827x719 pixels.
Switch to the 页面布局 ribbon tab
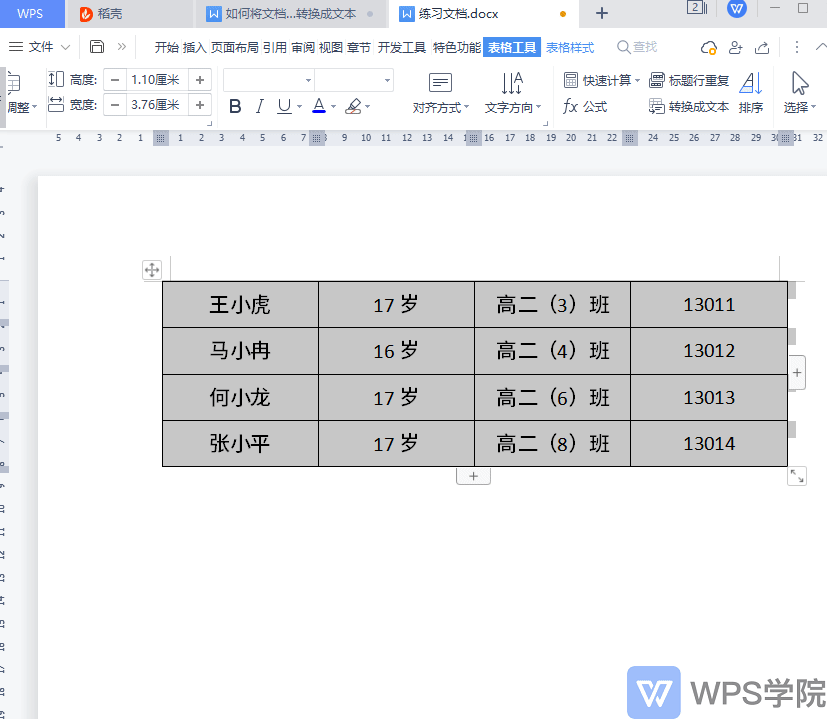point(235,47)
